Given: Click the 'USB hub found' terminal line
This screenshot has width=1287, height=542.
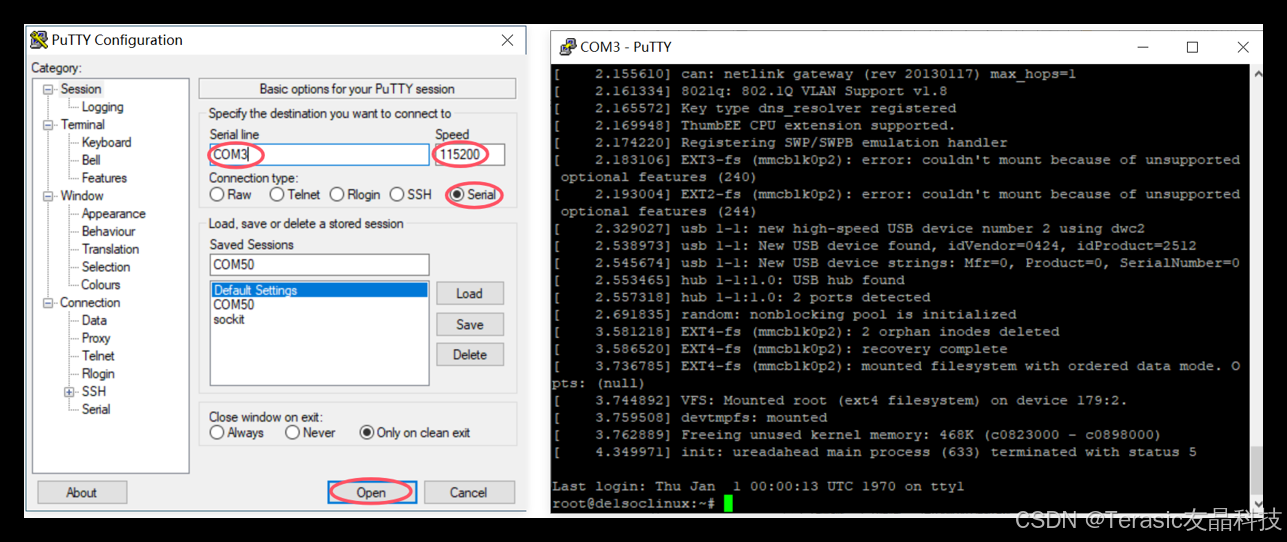Looking at the screenshot, I should pos(728,280).
